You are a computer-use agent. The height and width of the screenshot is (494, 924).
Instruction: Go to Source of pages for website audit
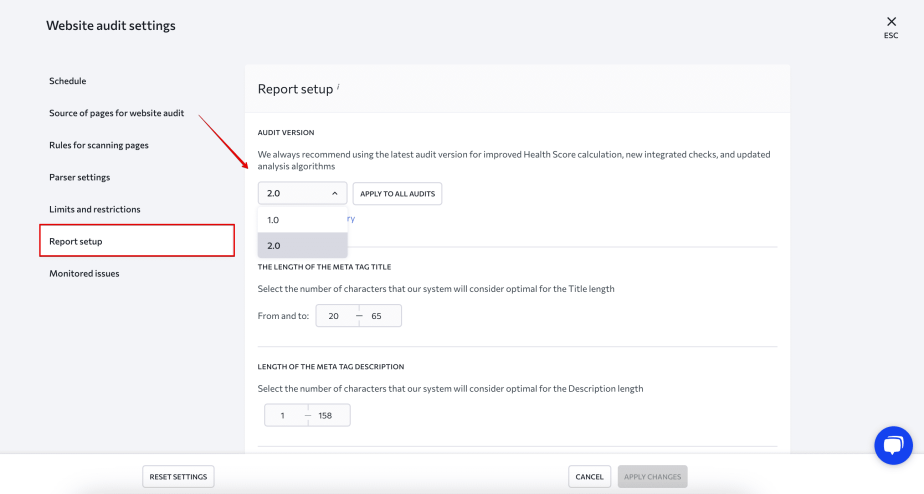pyautogui.click(x=117, y=113)
